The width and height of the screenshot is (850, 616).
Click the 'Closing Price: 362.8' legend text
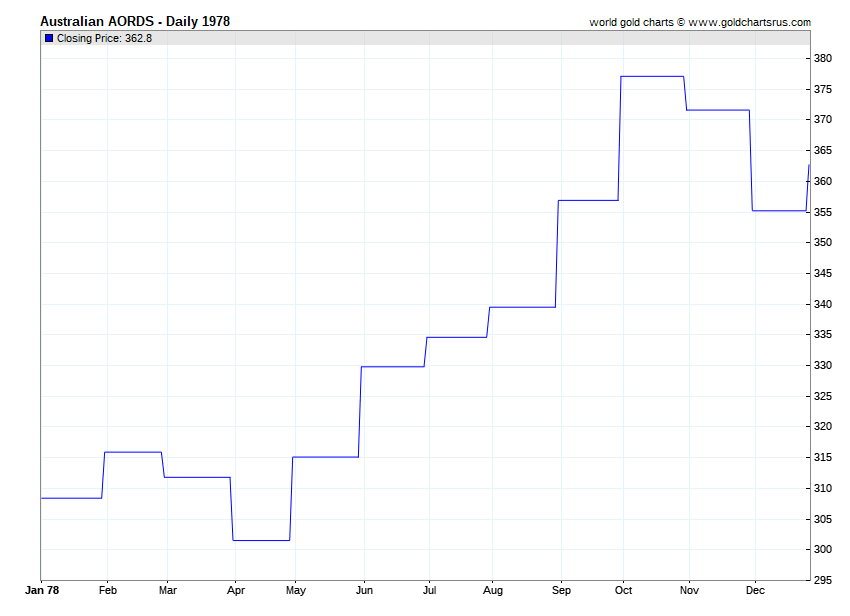point(104,38)
